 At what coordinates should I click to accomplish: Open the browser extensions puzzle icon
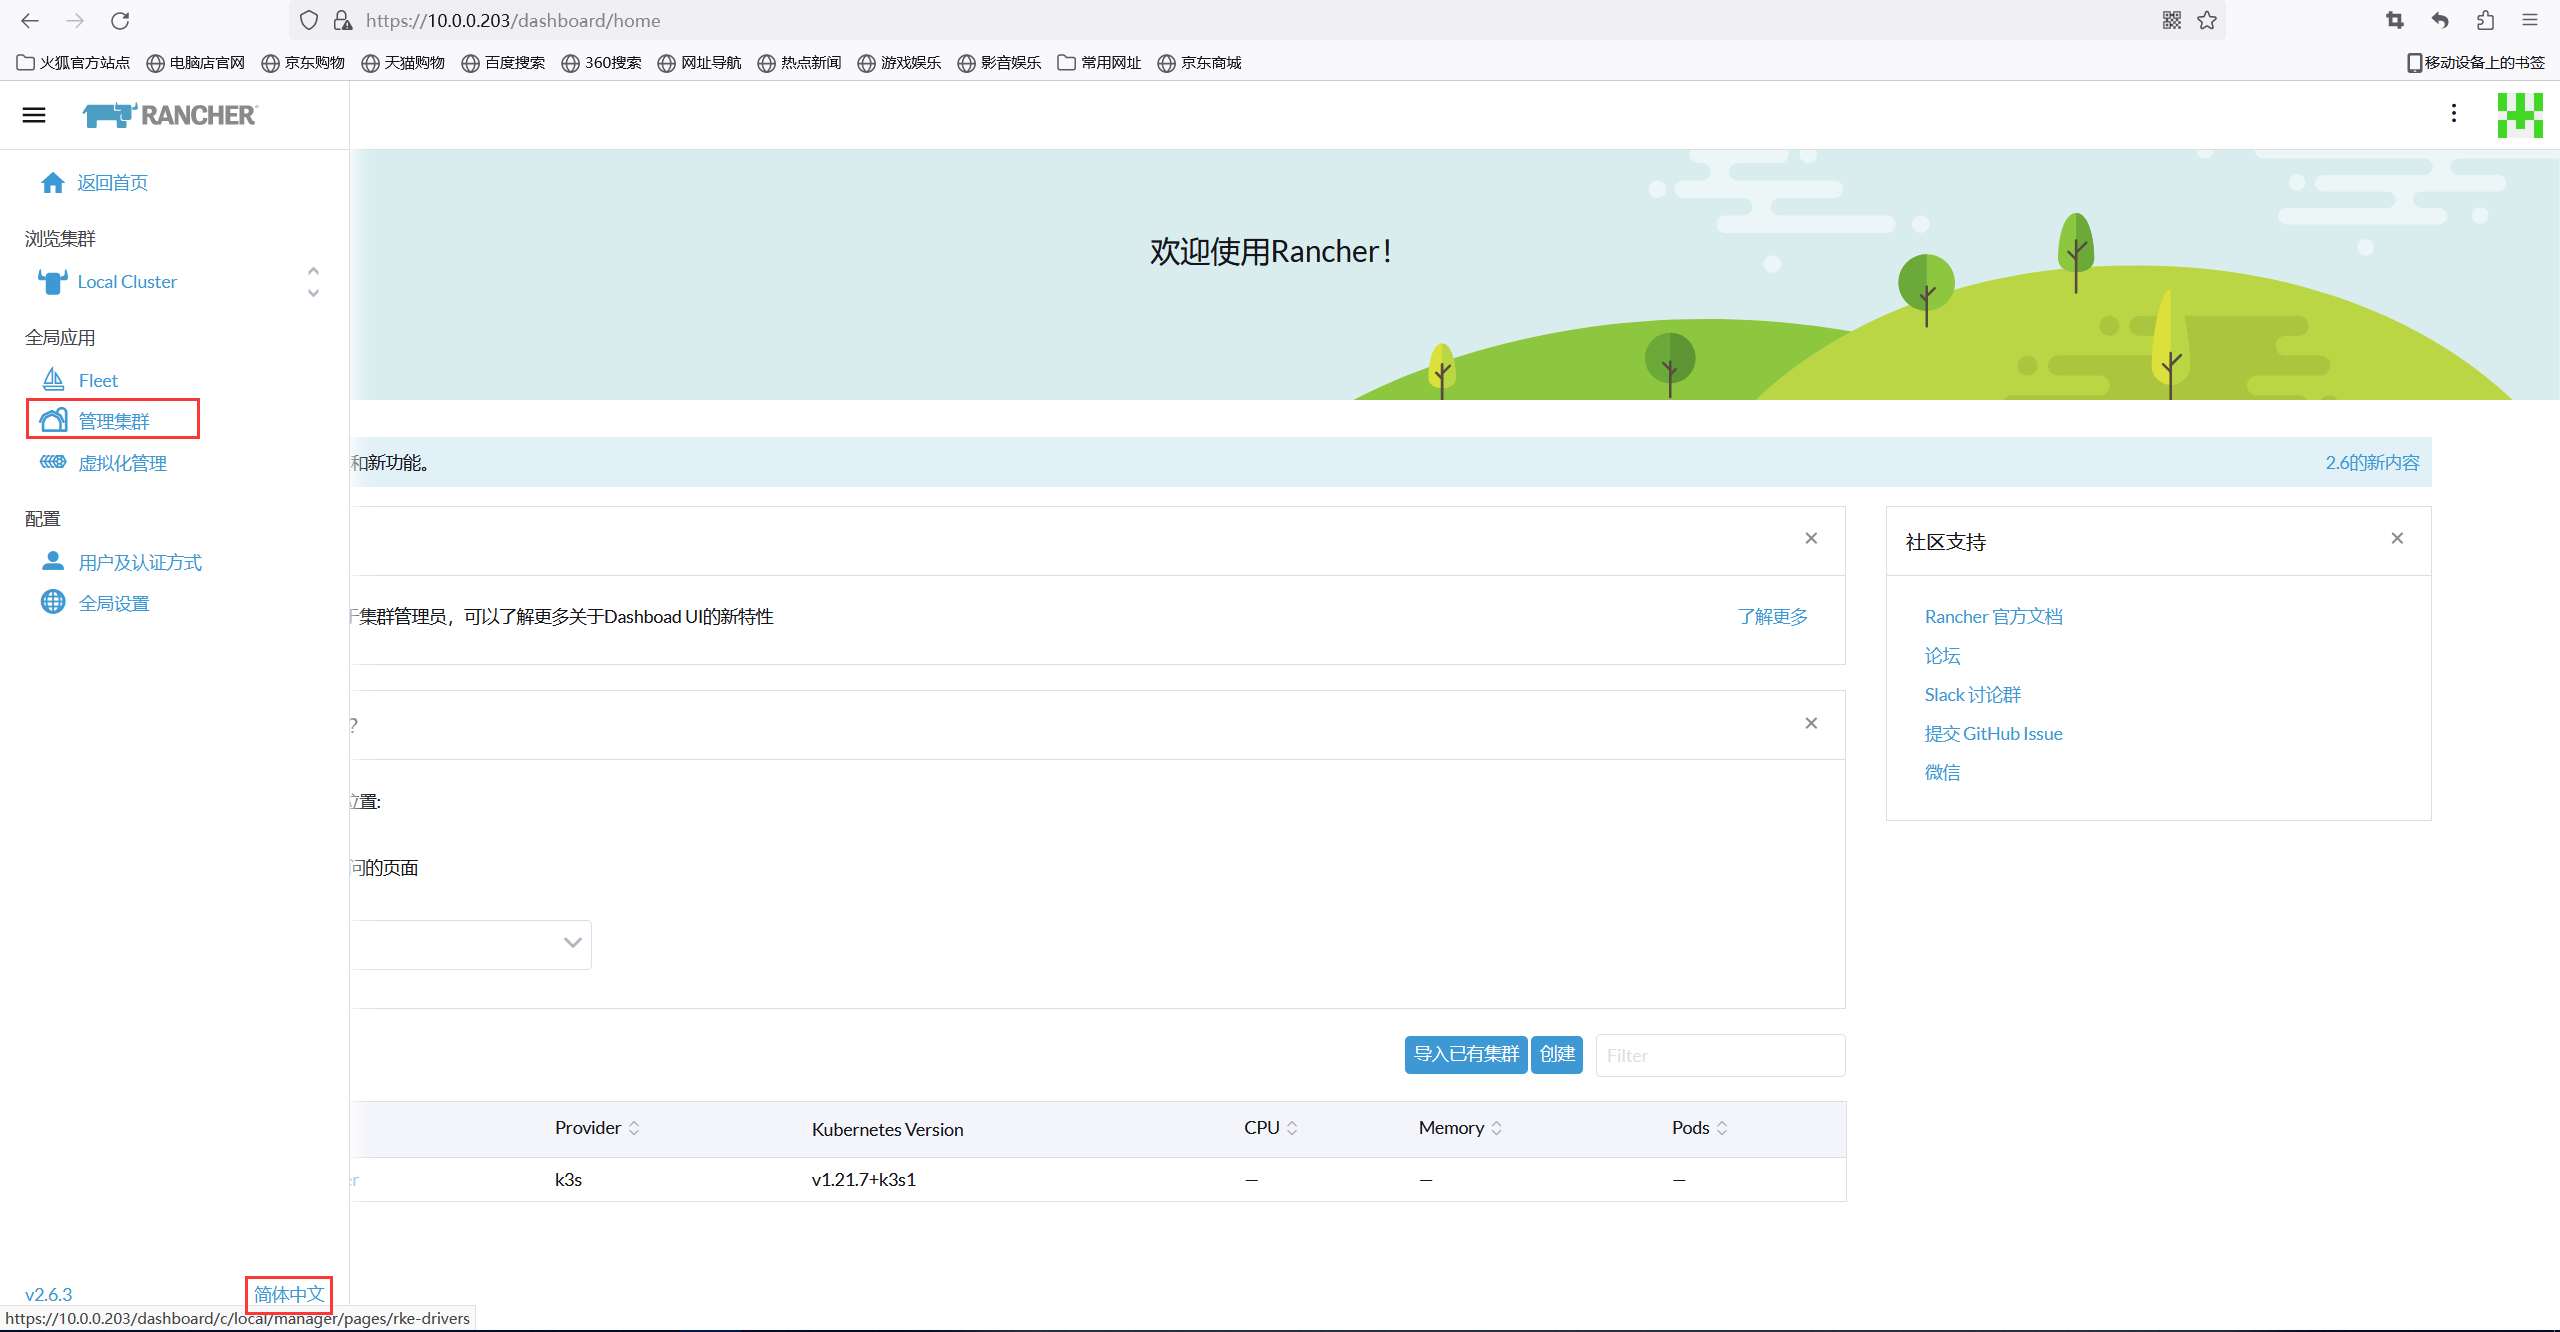[x=2485, y=20]
